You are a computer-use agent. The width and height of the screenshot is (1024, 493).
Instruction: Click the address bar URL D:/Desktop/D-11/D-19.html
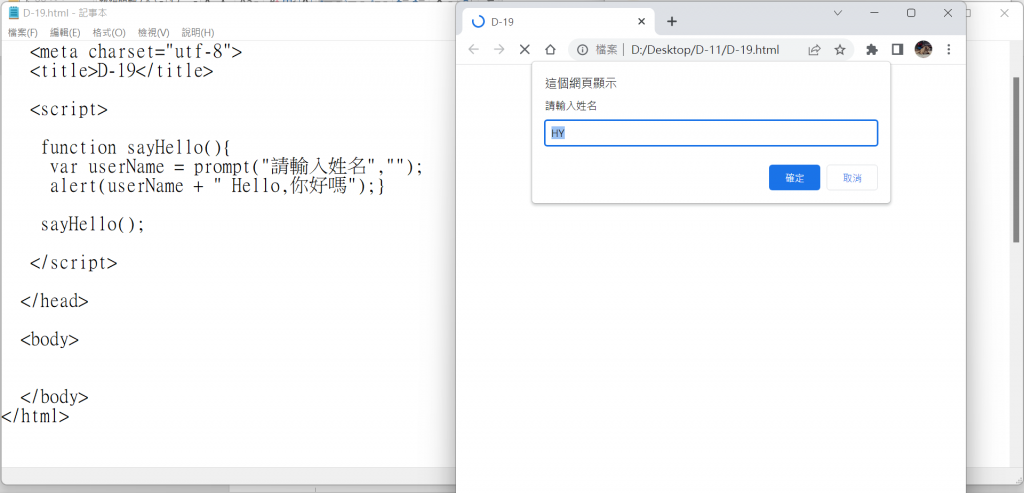click(705, 50)
